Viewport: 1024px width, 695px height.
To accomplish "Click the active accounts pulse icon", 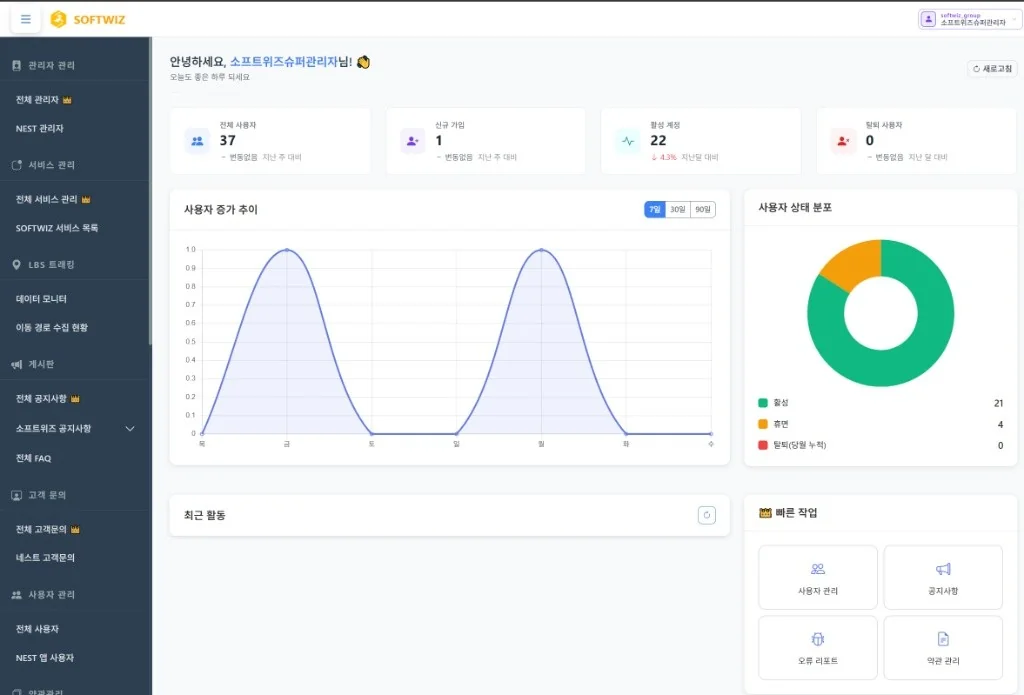I will [x=628, y=141].
